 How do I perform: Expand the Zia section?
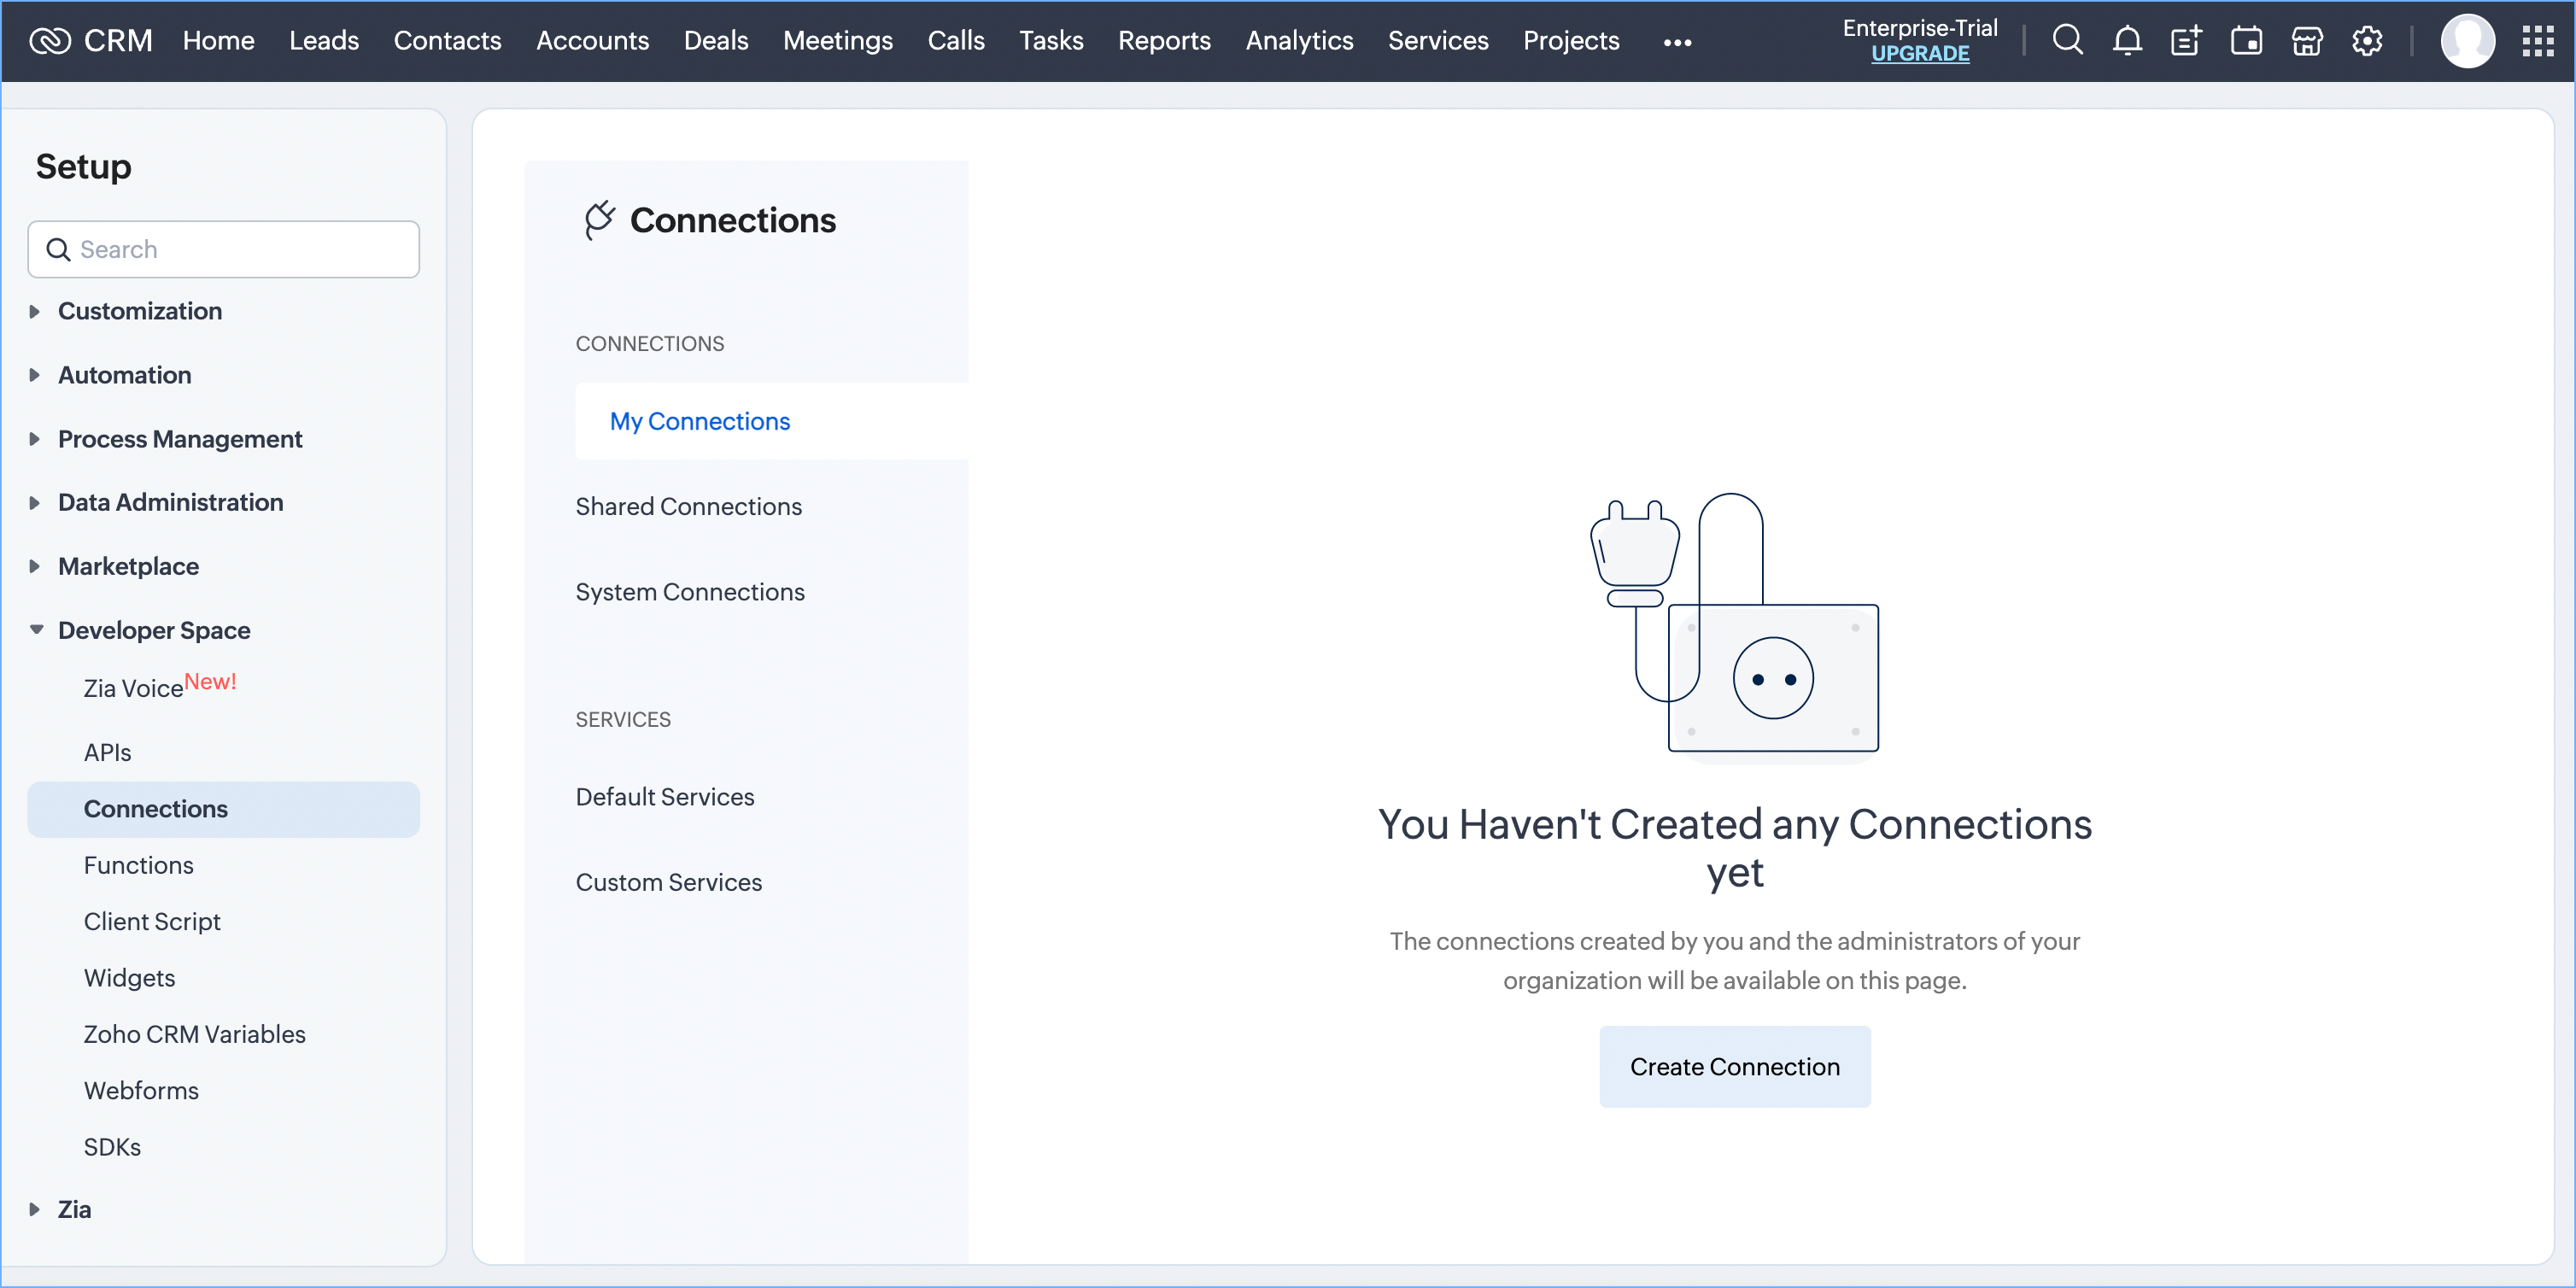pos(73,1209)
